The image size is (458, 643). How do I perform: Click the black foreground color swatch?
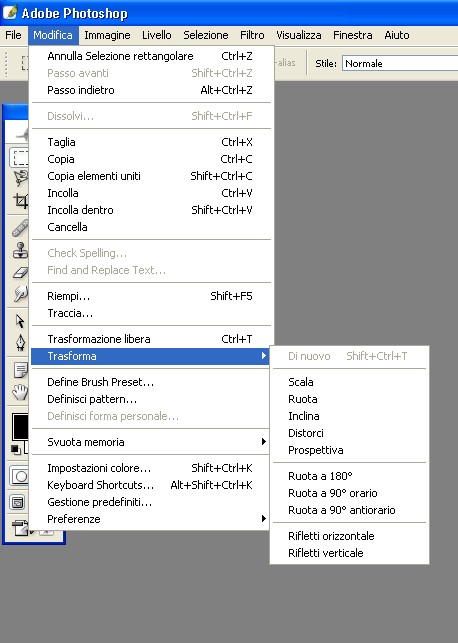pyautogui.click(x=21, y=426)
